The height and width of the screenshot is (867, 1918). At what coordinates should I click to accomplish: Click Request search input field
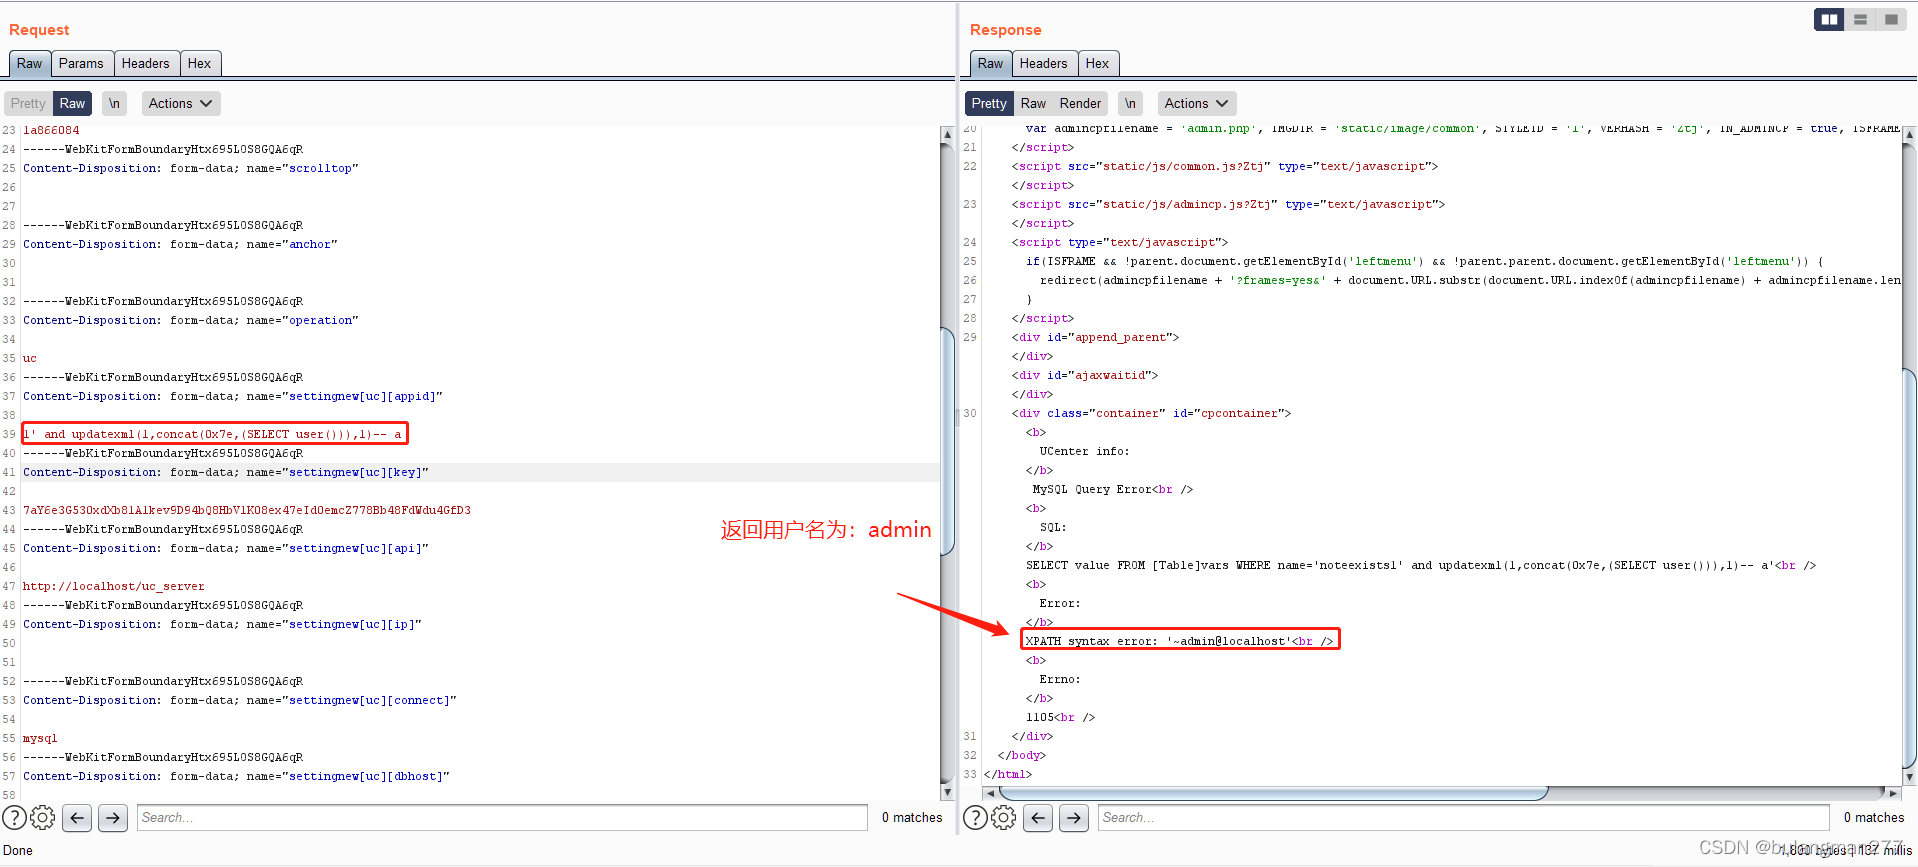(x=502, y=818)
